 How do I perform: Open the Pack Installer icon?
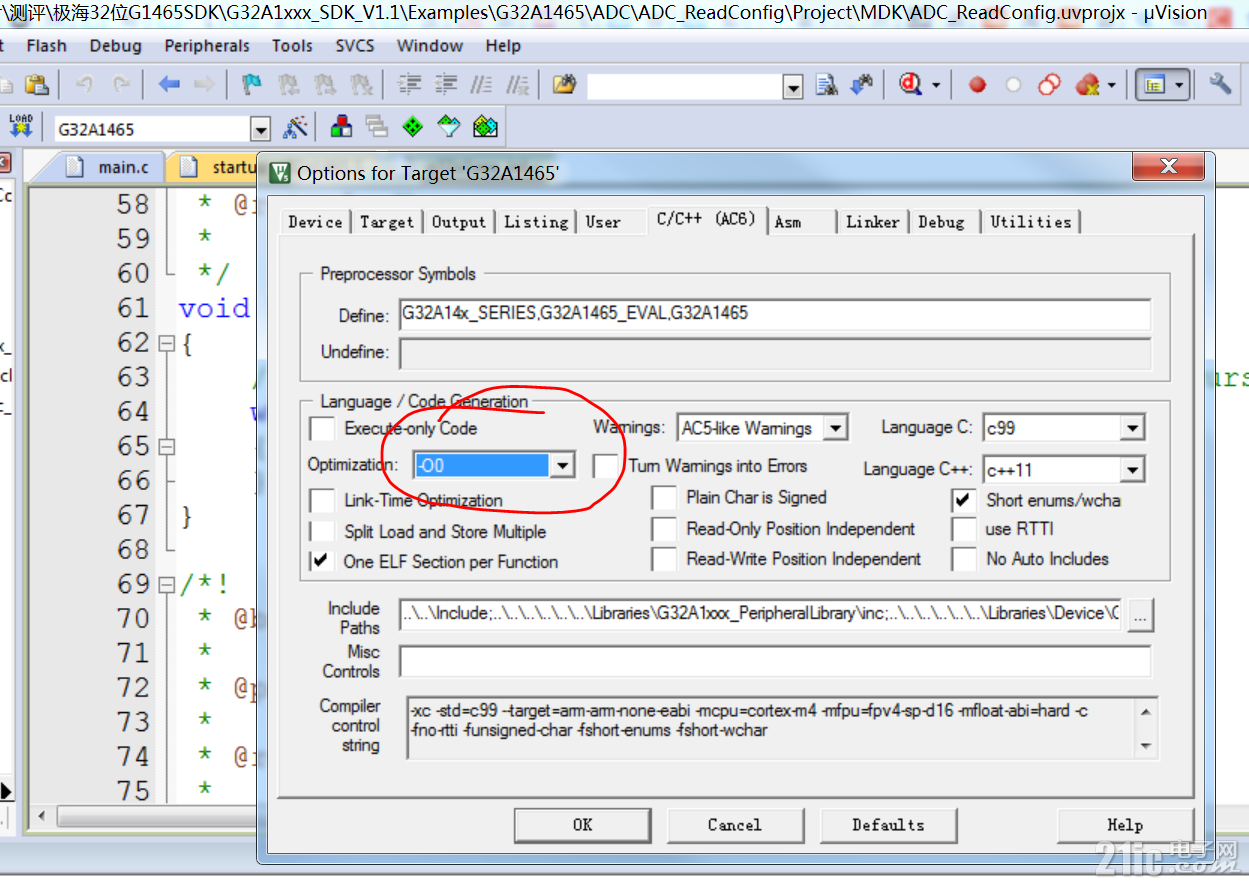coord(485,127)
